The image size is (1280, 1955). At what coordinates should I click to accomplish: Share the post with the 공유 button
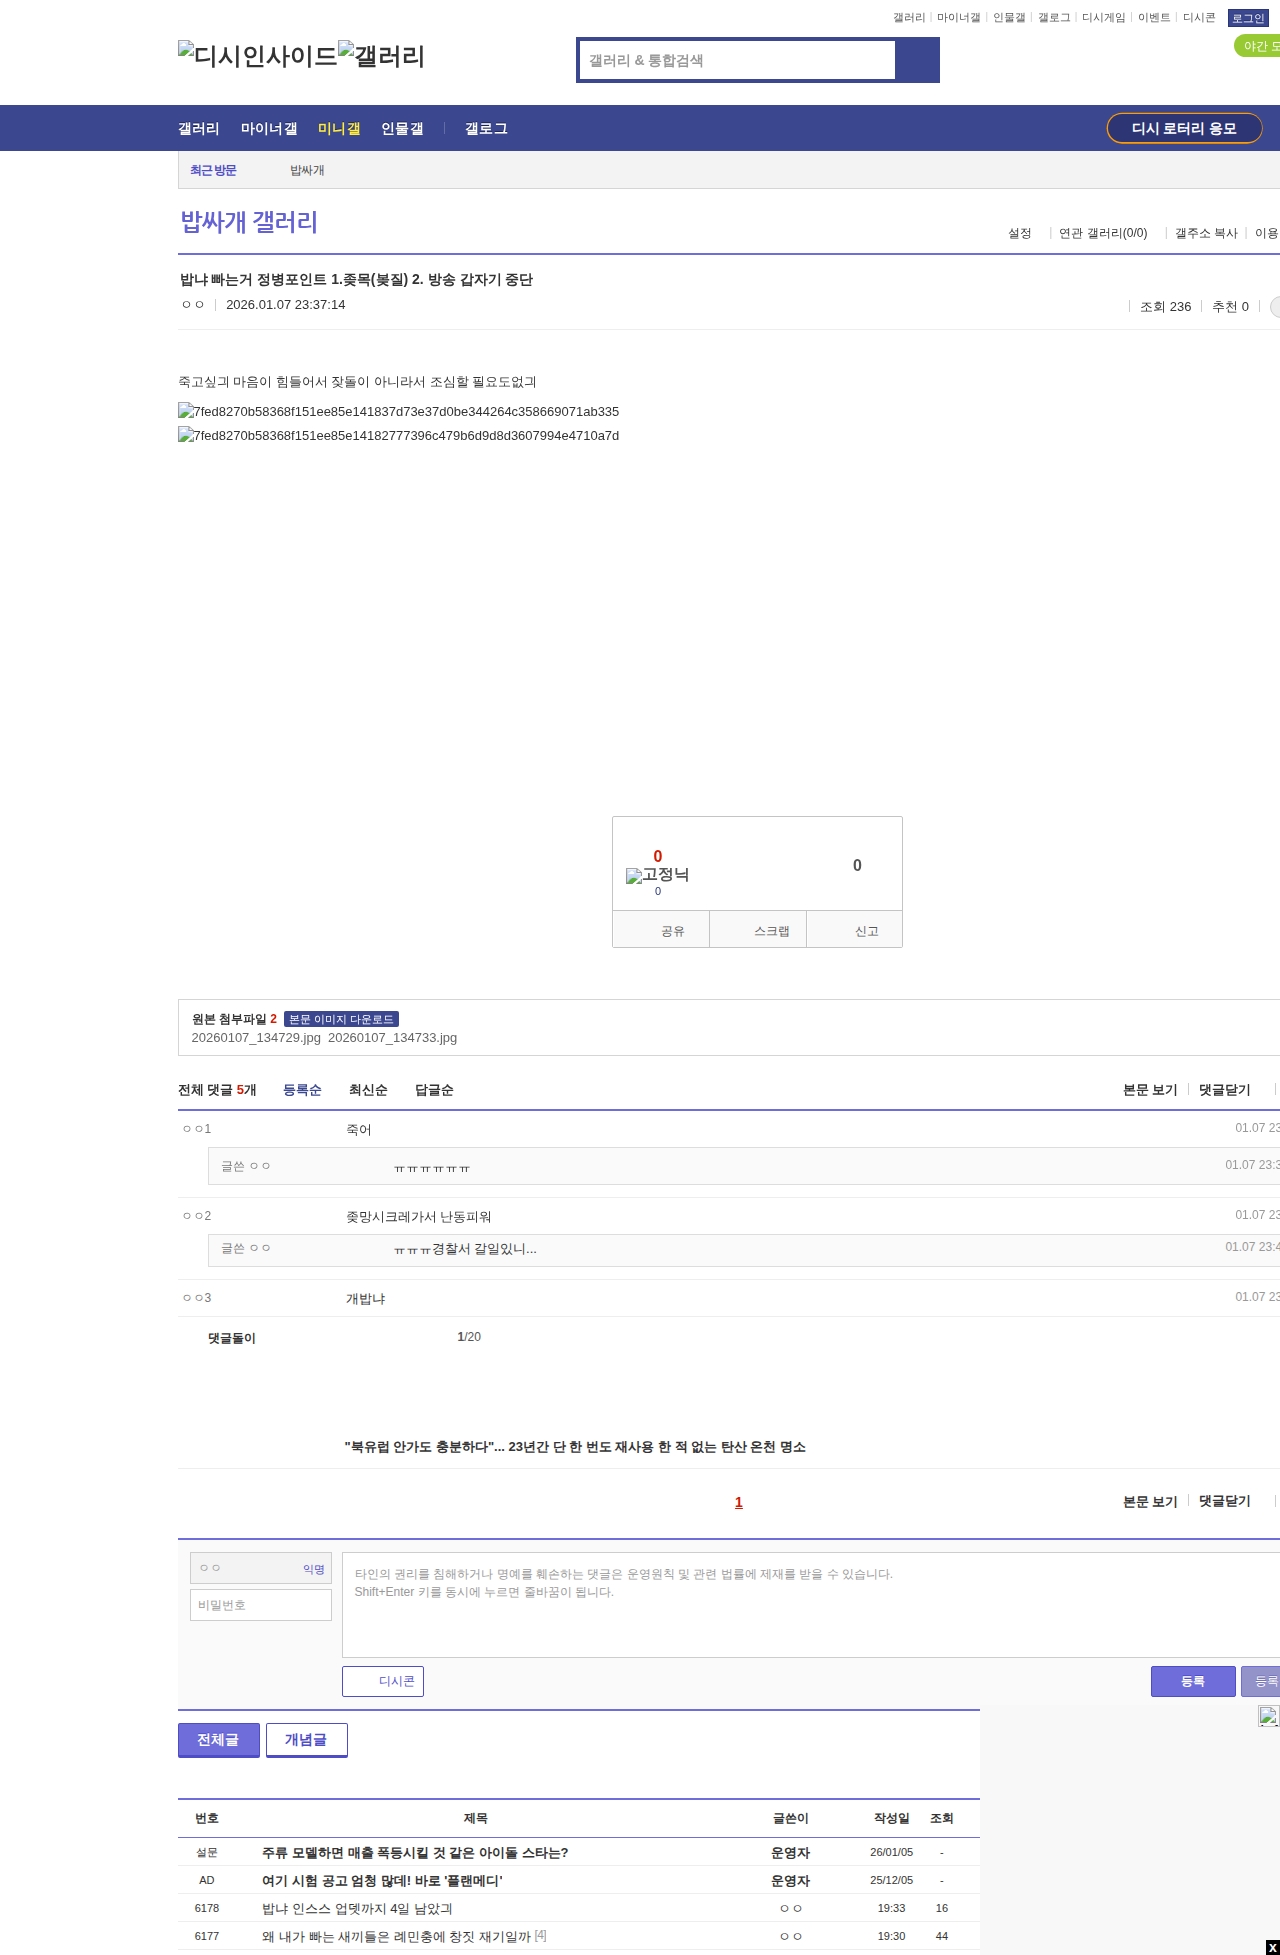(662, 930)
